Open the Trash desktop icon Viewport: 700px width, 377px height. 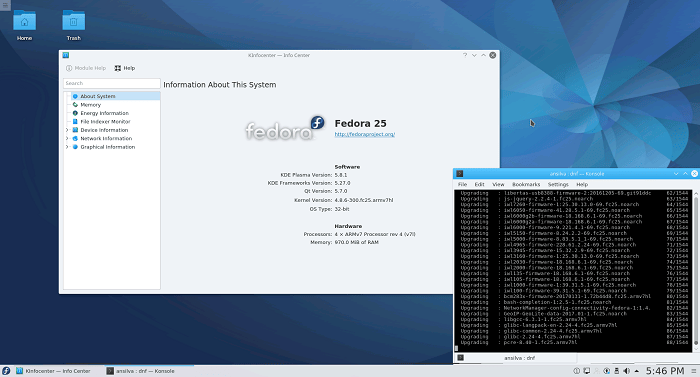pyautogui.click(x=74, y=25)
